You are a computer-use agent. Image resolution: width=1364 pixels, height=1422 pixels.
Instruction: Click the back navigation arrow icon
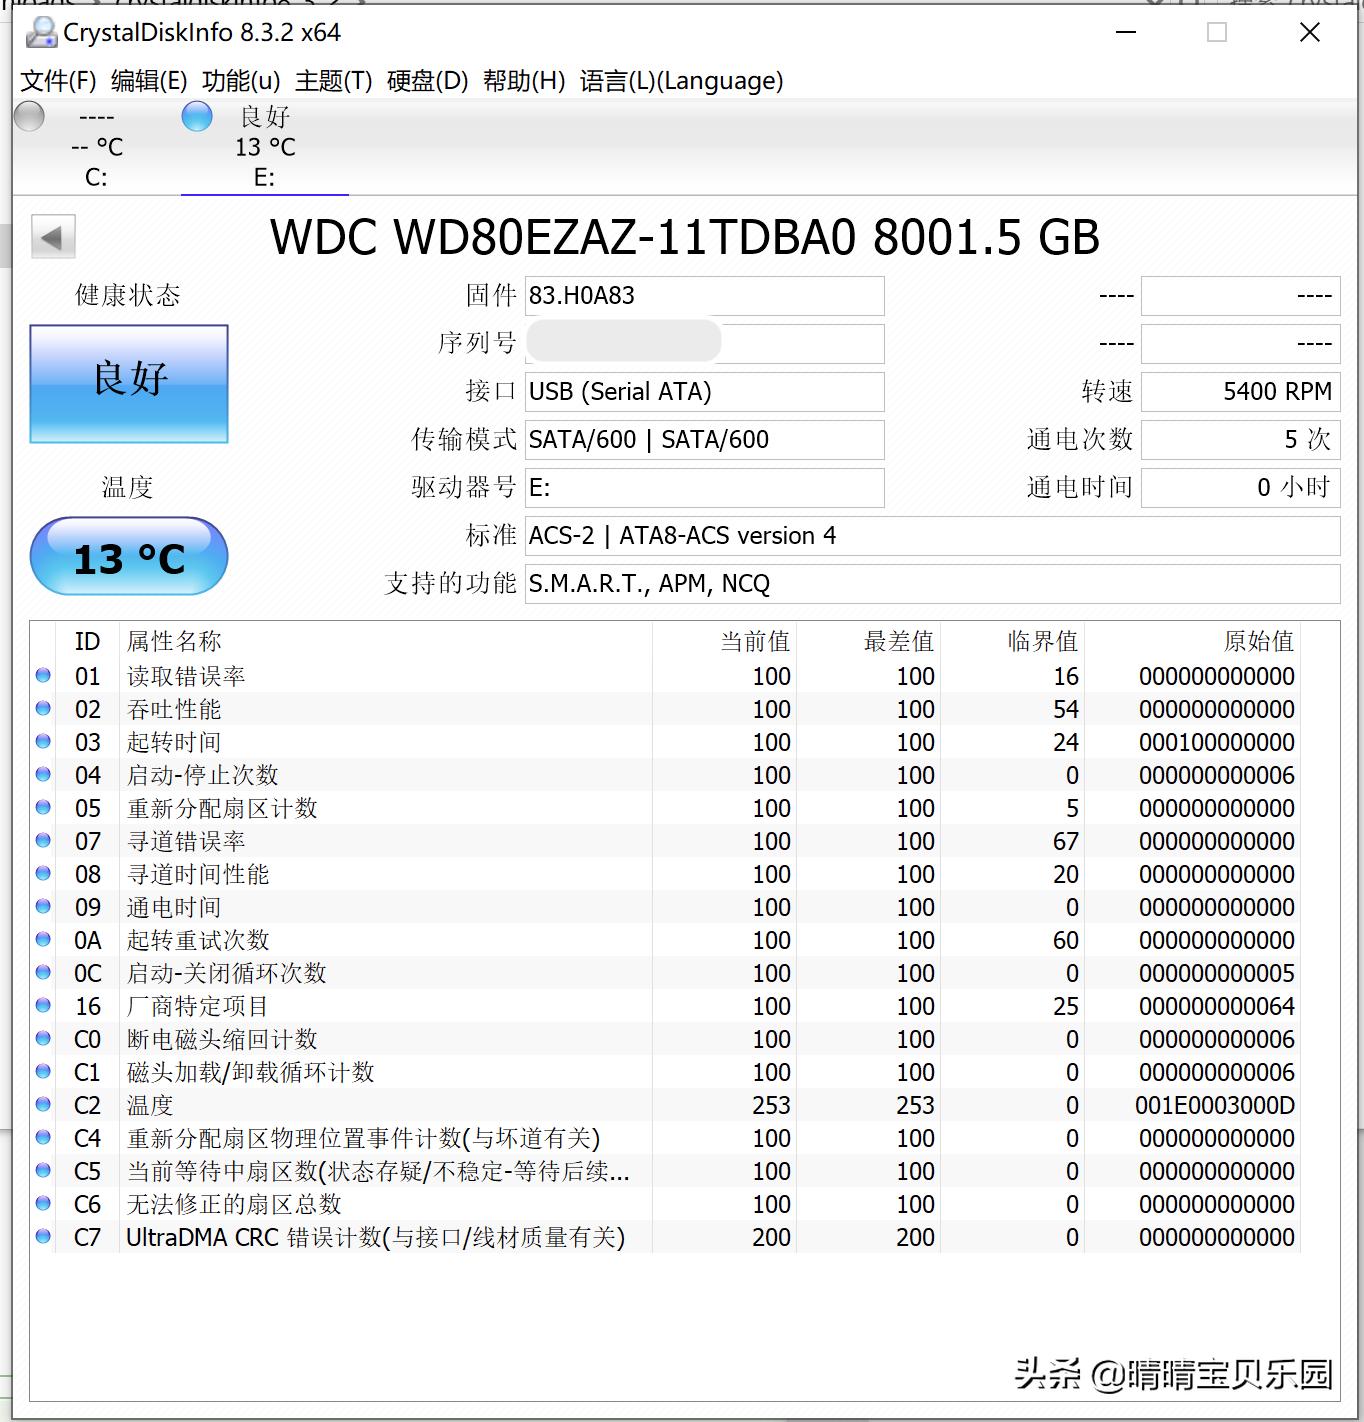coord(52,238)
